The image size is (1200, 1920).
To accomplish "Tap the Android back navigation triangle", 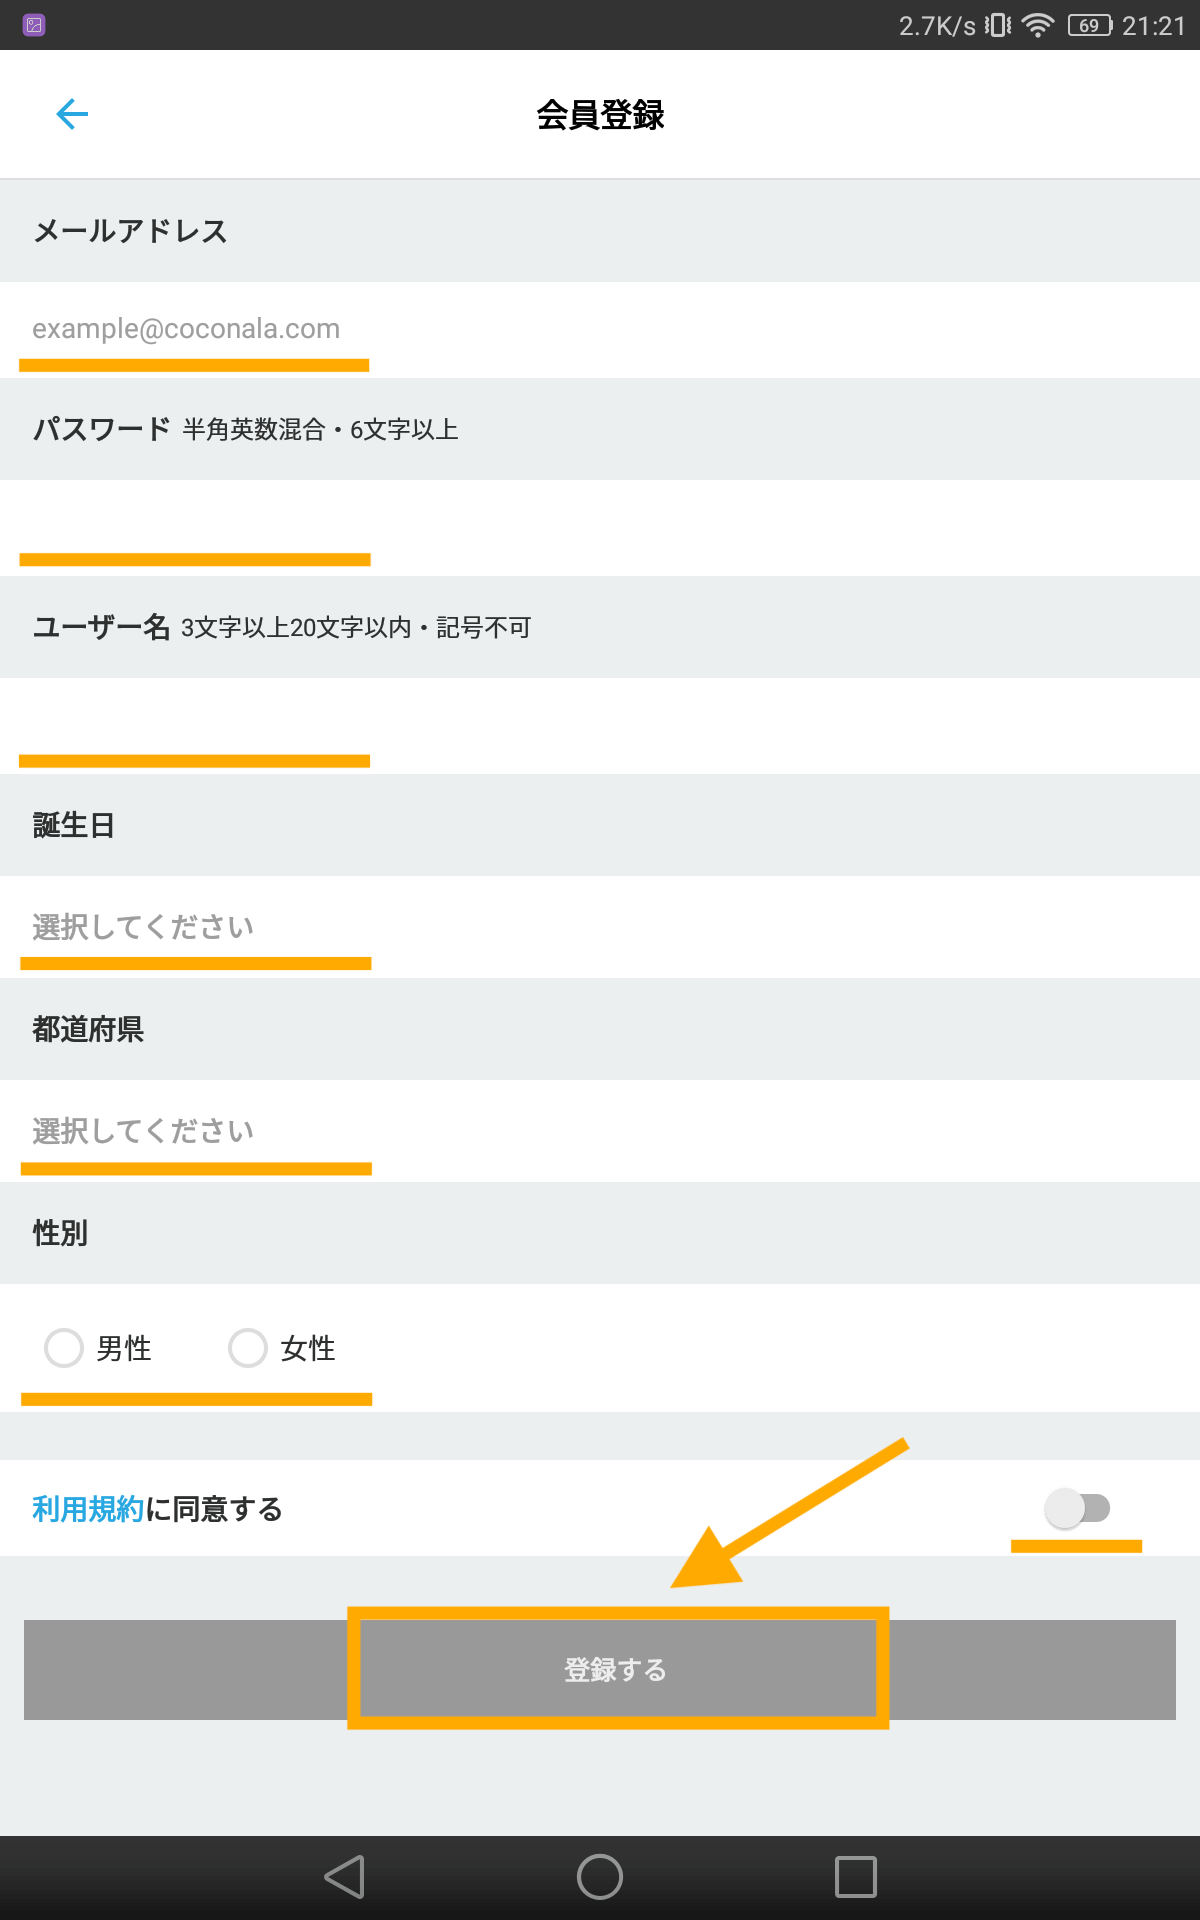I will (345, 1877).
